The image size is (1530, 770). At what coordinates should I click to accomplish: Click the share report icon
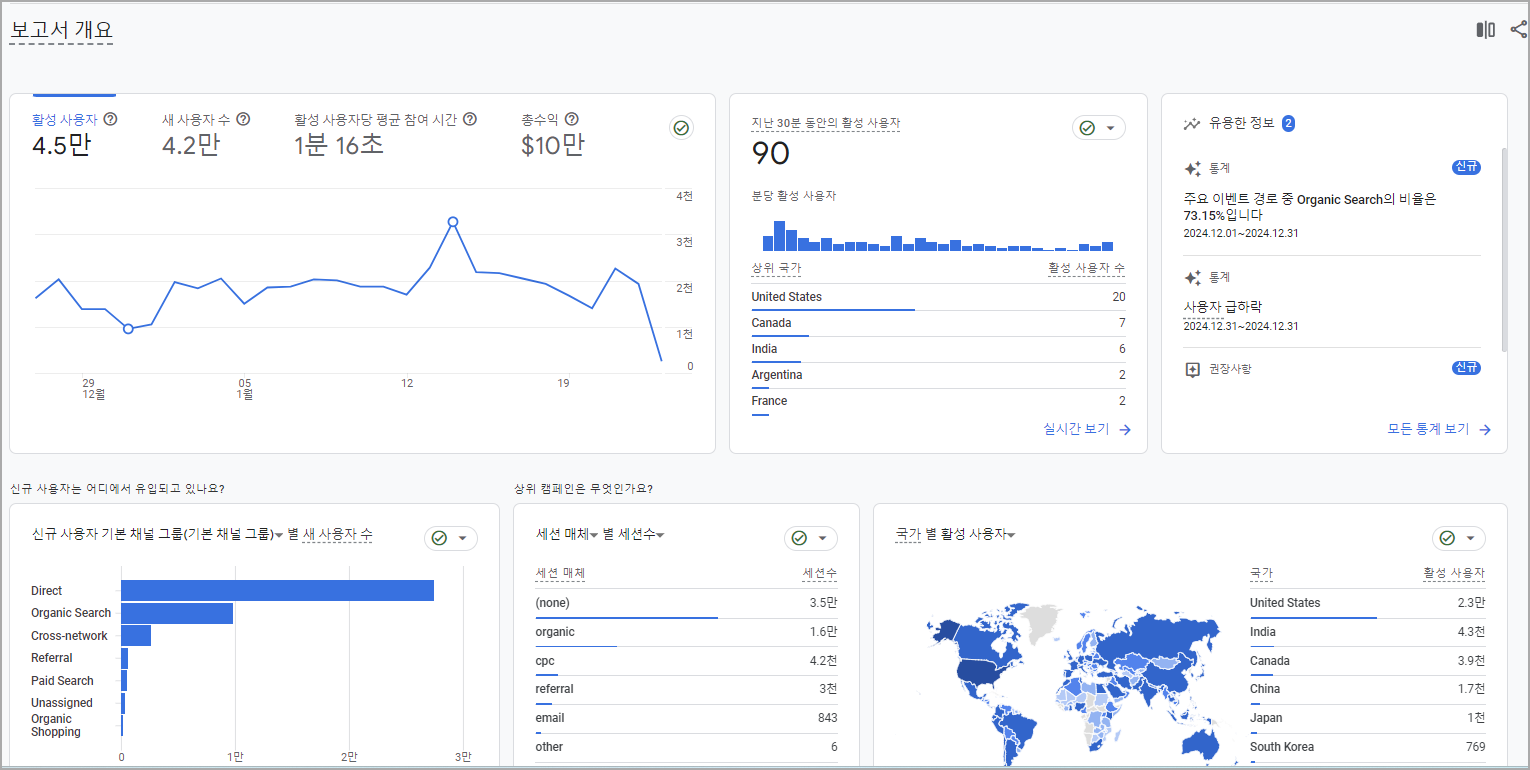[x=1518, y=29]
